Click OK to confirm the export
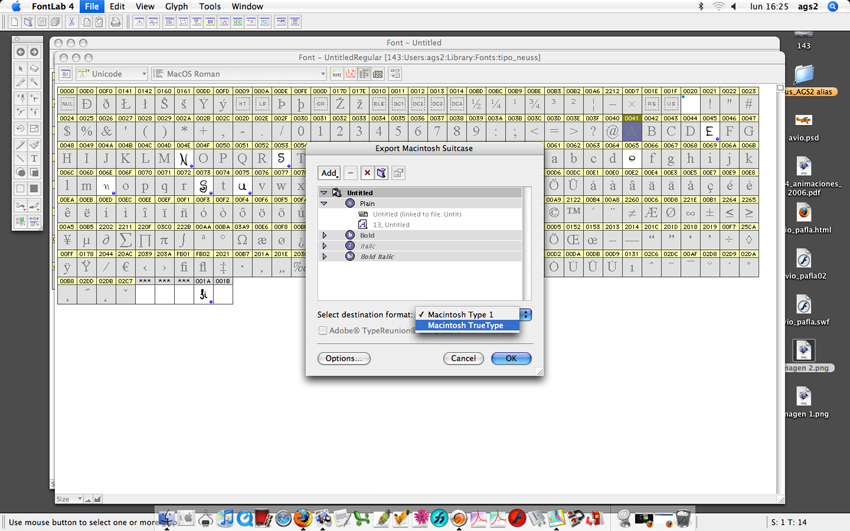The image size is (850, 531). (x=511, y=358)
